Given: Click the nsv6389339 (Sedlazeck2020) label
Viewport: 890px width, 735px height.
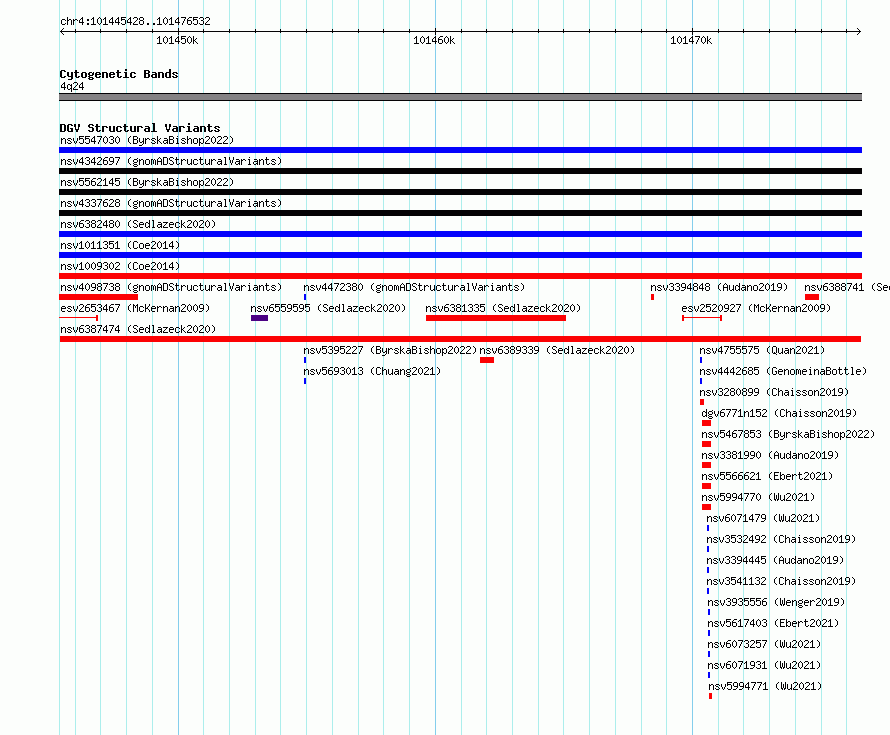Looking at the screenshot, I should pos(557,350).
